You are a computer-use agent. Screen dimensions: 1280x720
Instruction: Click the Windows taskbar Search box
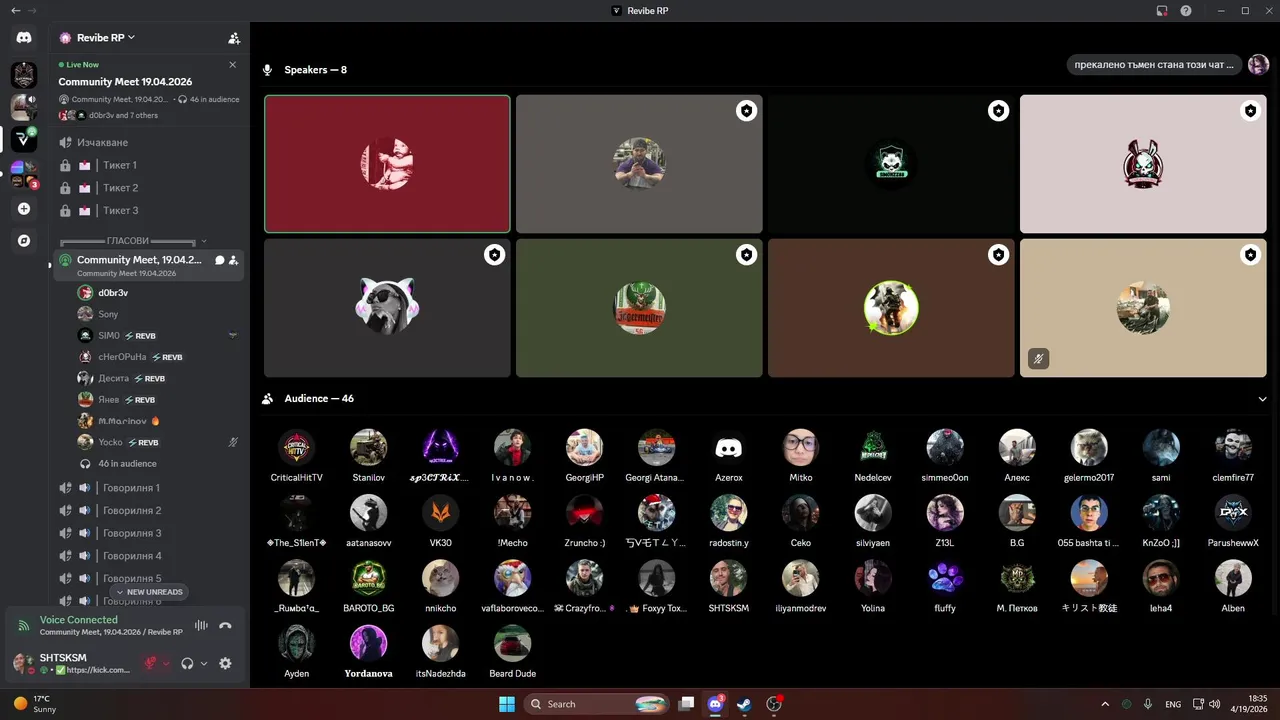tap(595, 703)
